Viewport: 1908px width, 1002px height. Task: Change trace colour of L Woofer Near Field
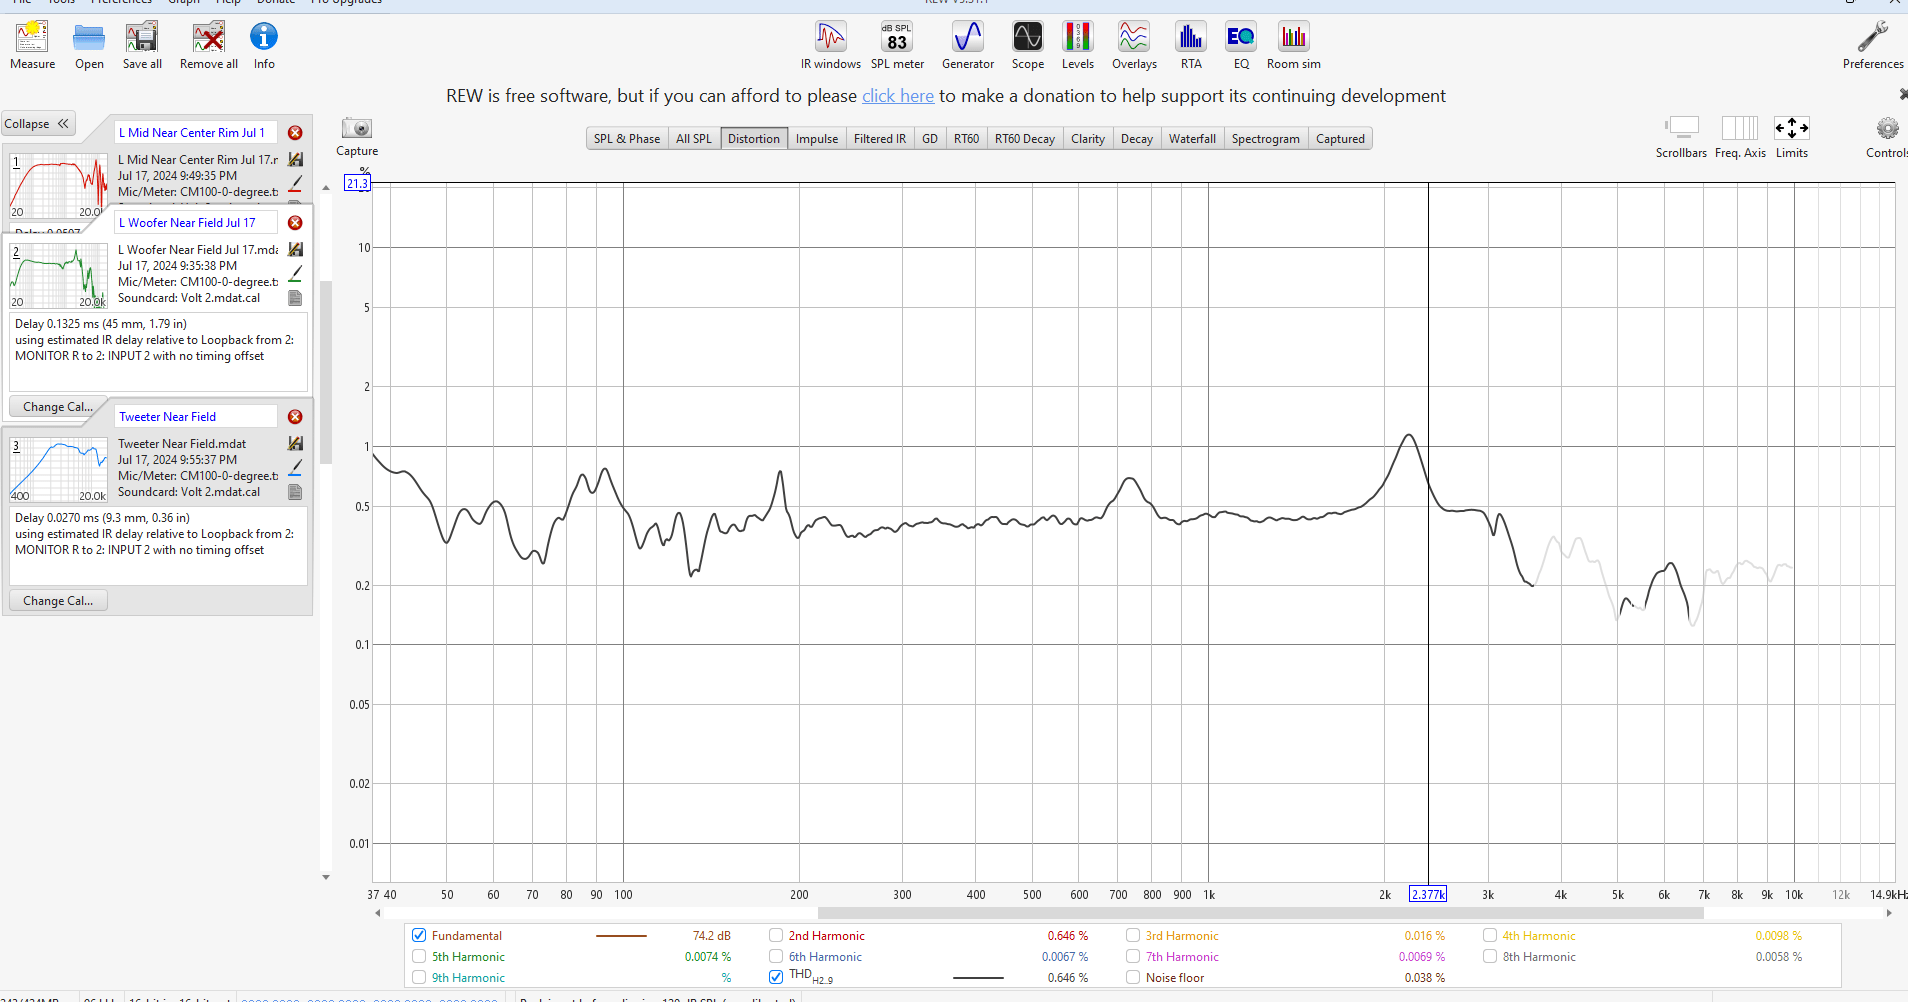coord(295,274)
